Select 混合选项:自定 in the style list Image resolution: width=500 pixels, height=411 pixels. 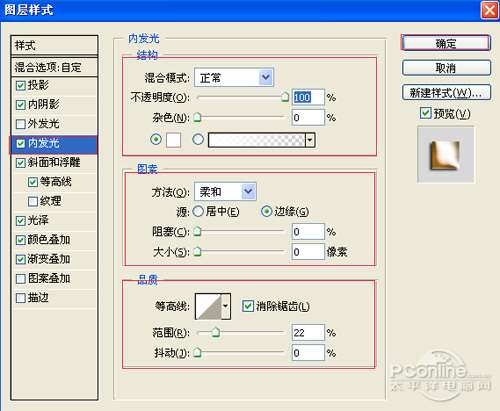click(54, 67)
